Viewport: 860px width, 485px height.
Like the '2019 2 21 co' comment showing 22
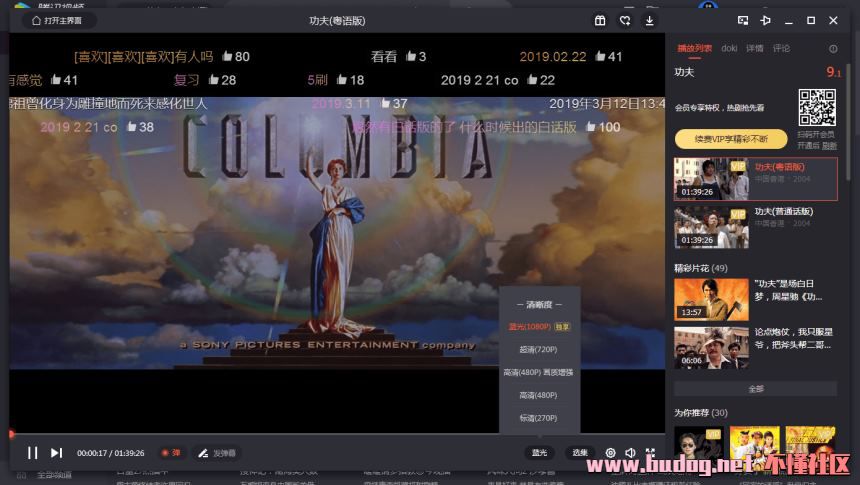(x=532, y=80)
